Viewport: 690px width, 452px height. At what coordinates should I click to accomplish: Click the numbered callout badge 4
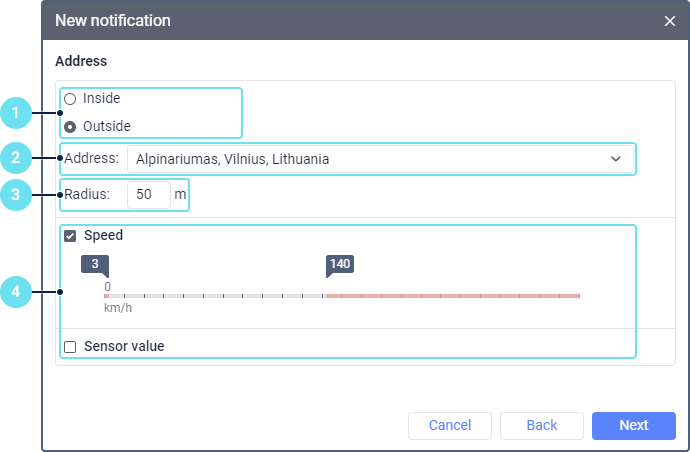click(16, 292)
